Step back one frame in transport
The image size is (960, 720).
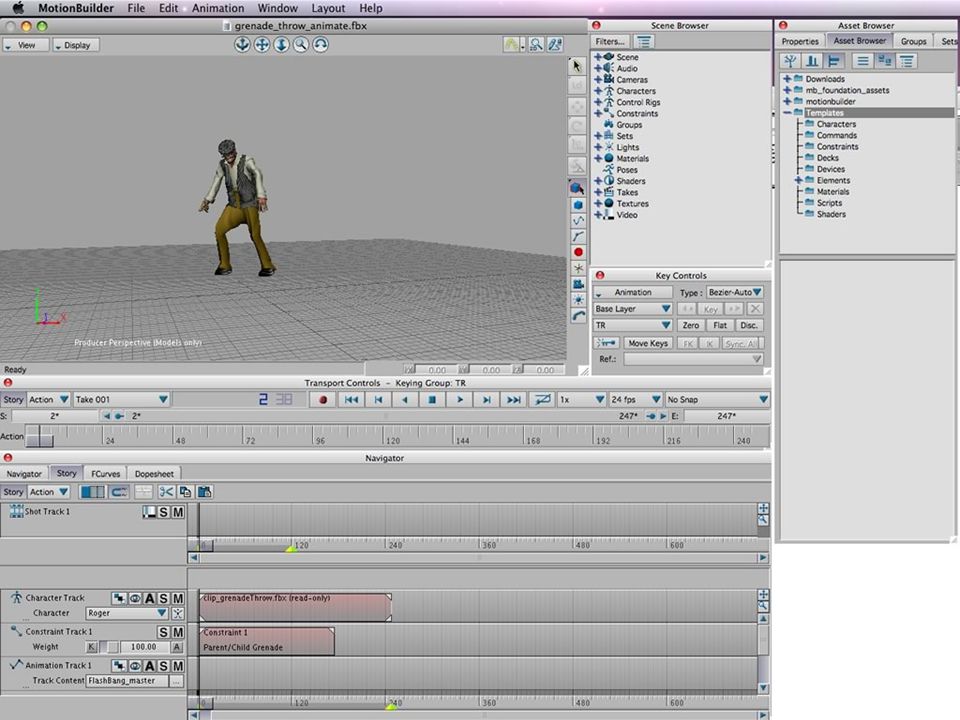tap(378, 400)
